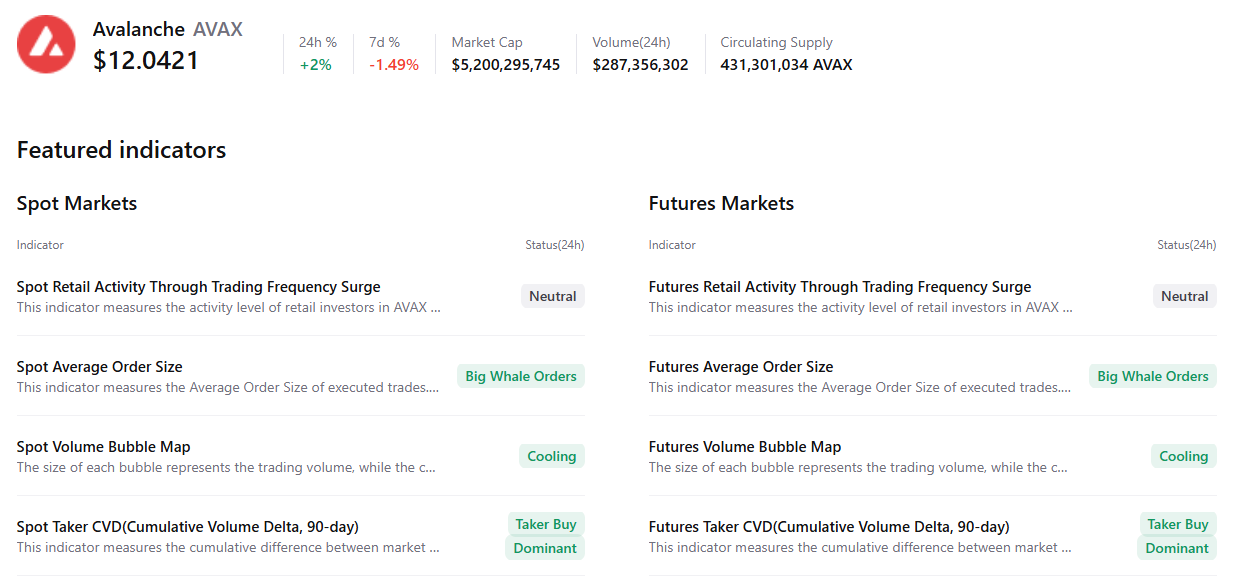Click the Status(24h) header in Spot Markets
The image size is (1242, 588).
[554, 245]
